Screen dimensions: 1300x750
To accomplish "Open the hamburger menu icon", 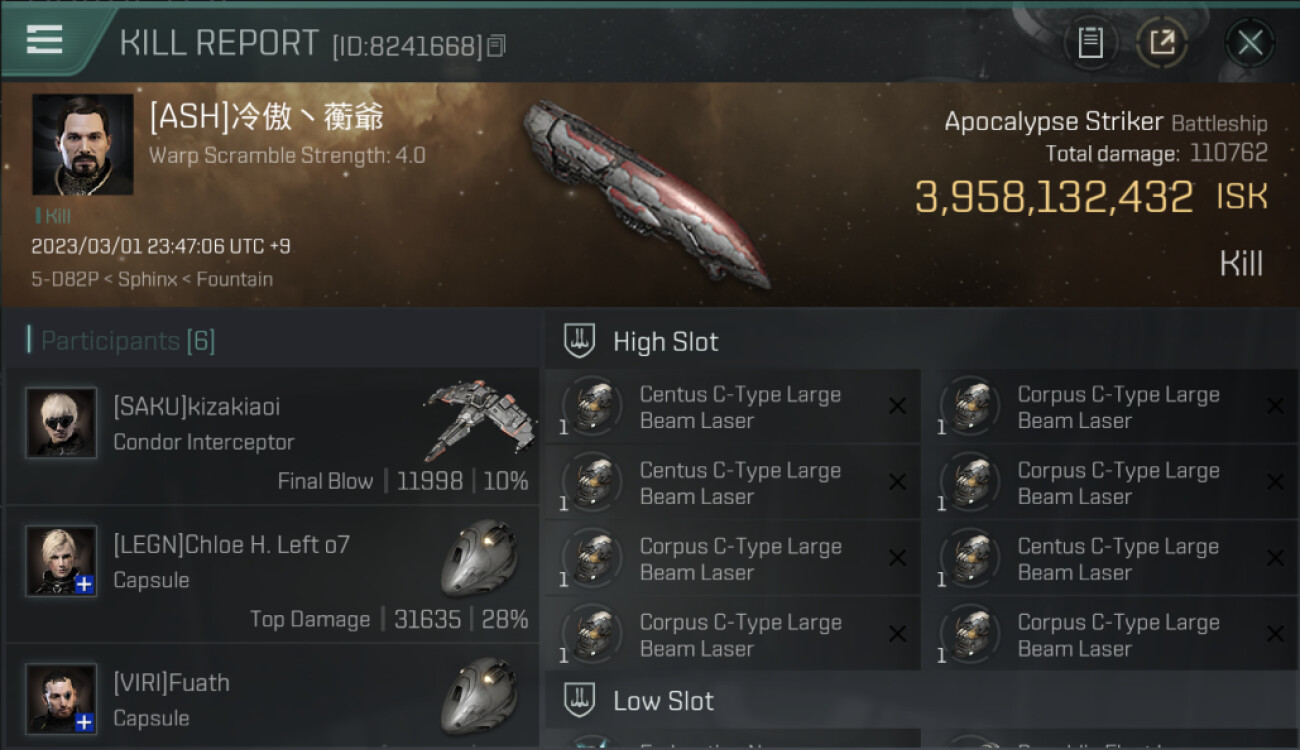I will pyautogui.click(x=44, y=40).
